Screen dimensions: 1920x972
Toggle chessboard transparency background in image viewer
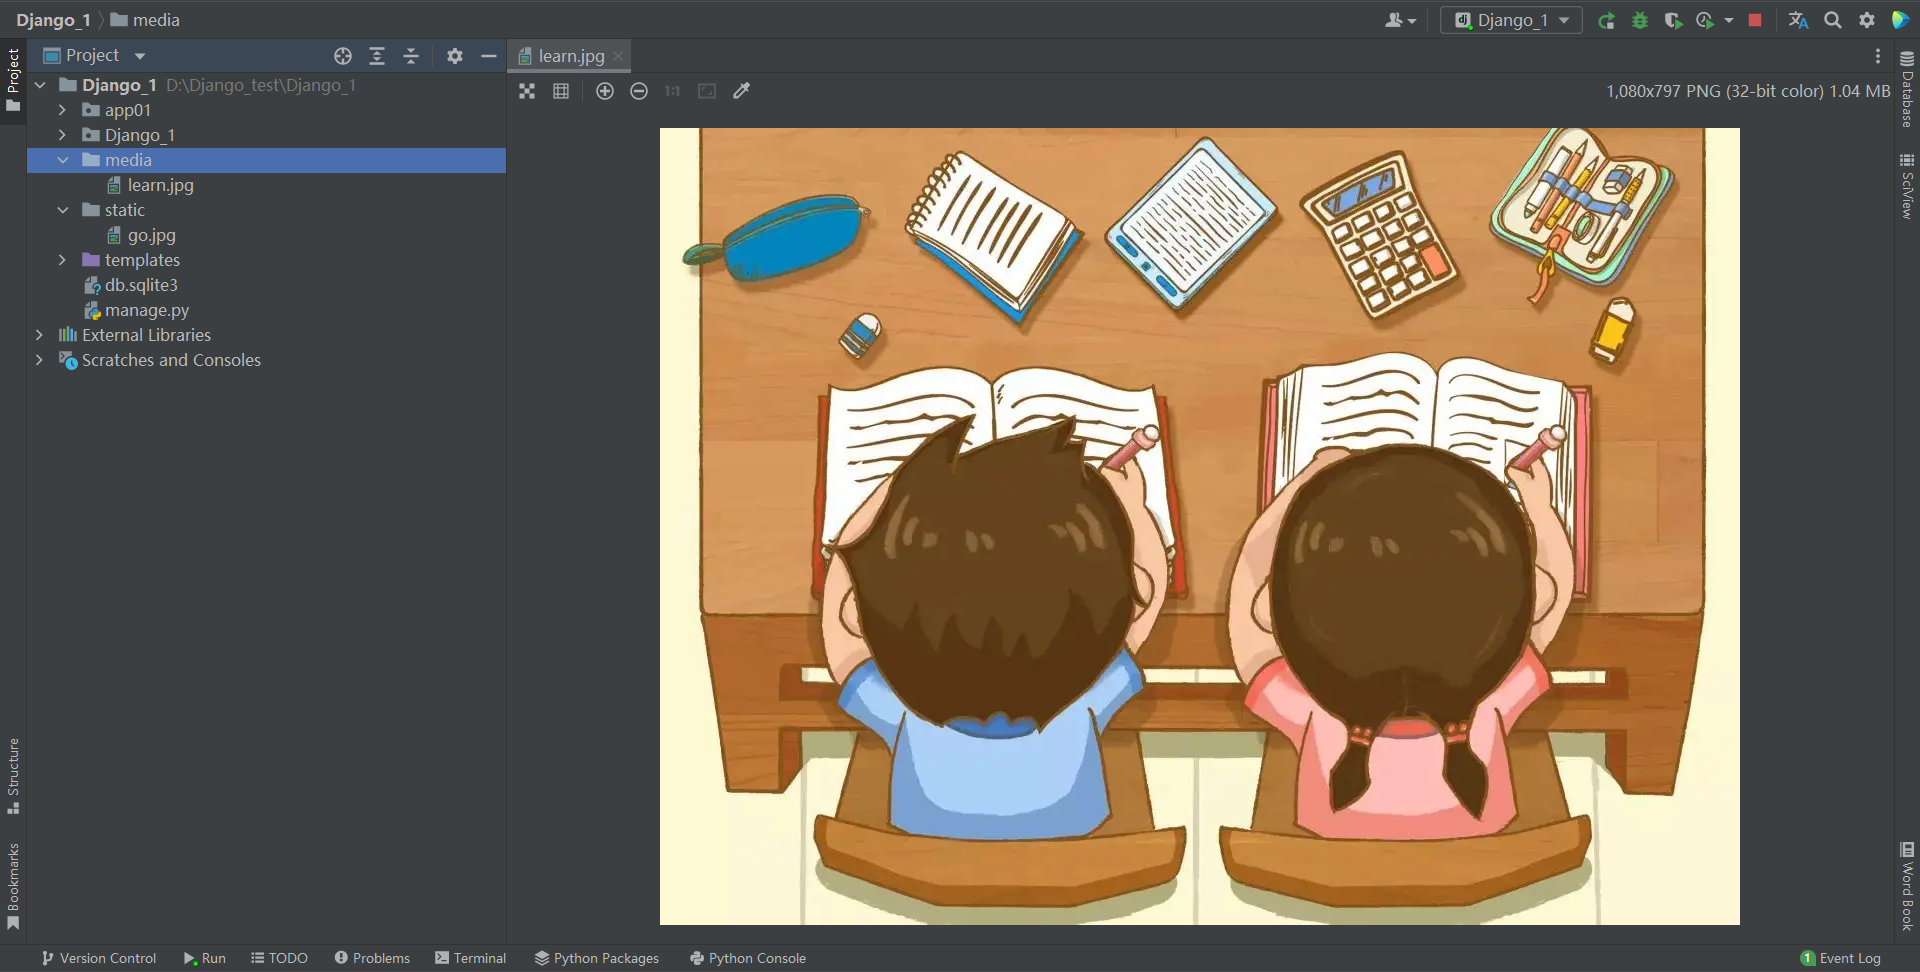point(527,91)
